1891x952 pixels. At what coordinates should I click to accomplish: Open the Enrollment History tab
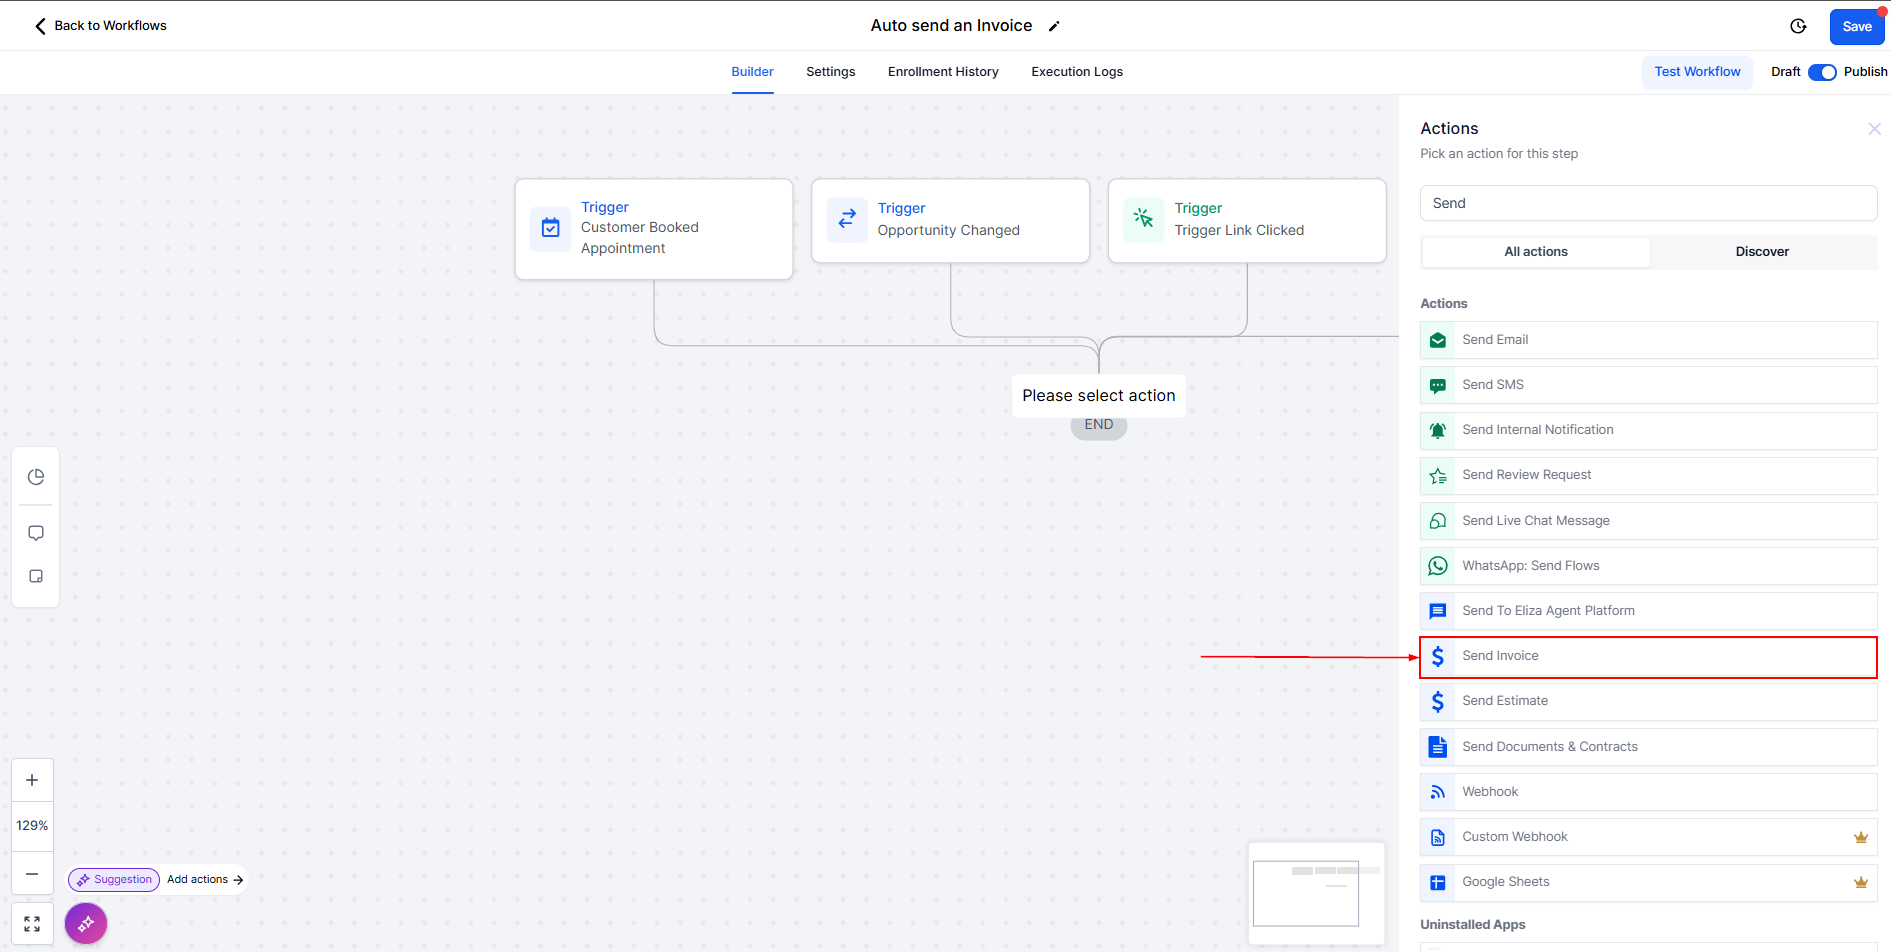click(x=943, y=72)
